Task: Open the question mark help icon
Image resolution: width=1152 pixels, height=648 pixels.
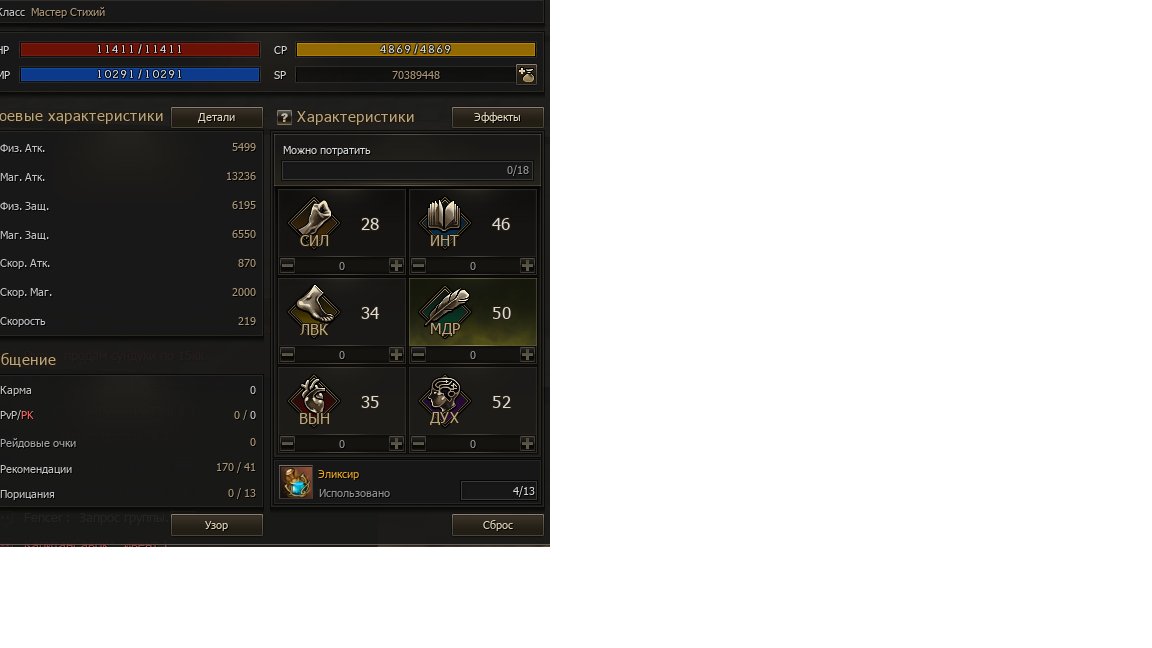Action: pos(284,118)
